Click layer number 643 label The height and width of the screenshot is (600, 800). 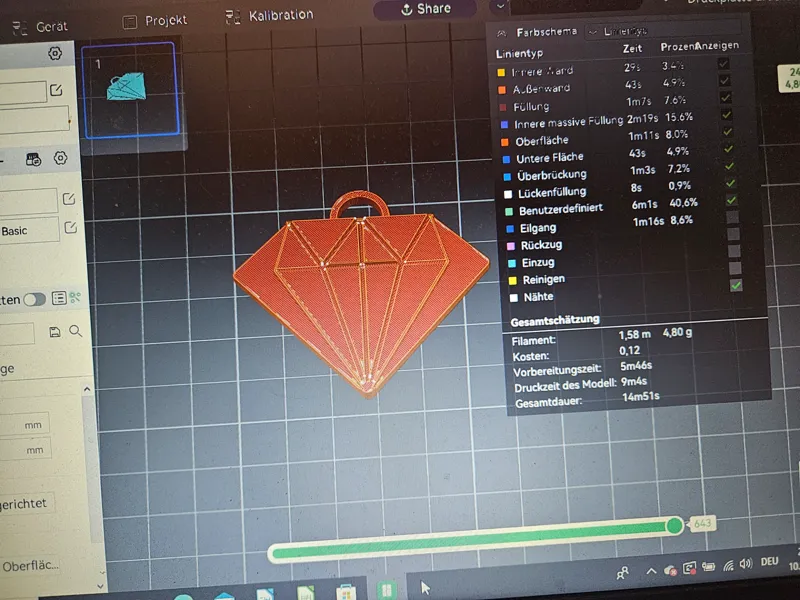pos(703,523)
